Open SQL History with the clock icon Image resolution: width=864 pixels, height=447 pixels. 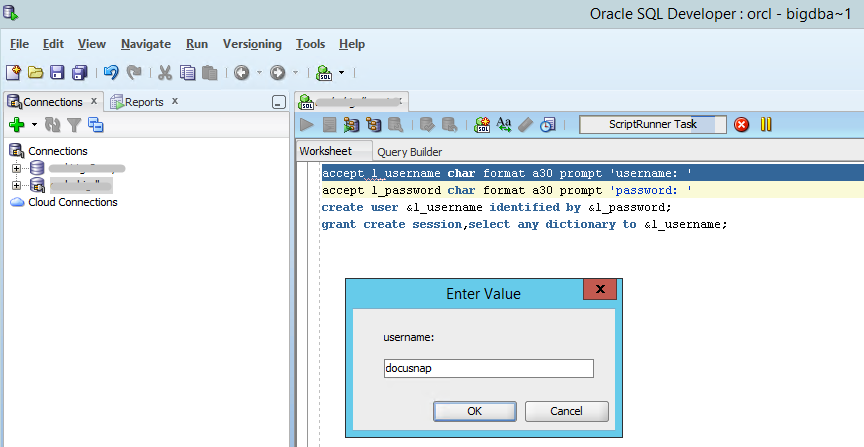[x=548, y=125]
